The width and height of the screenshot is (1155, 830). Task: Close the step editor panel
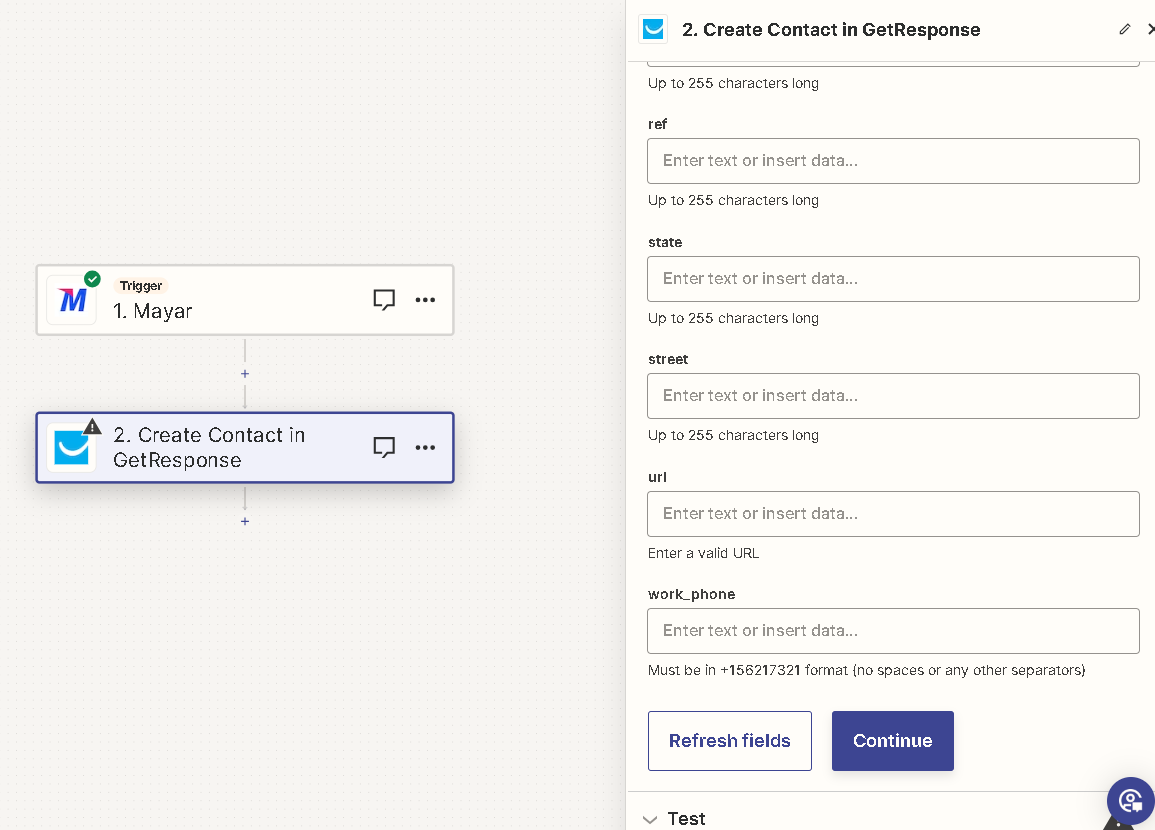[x=1150, y=29]
